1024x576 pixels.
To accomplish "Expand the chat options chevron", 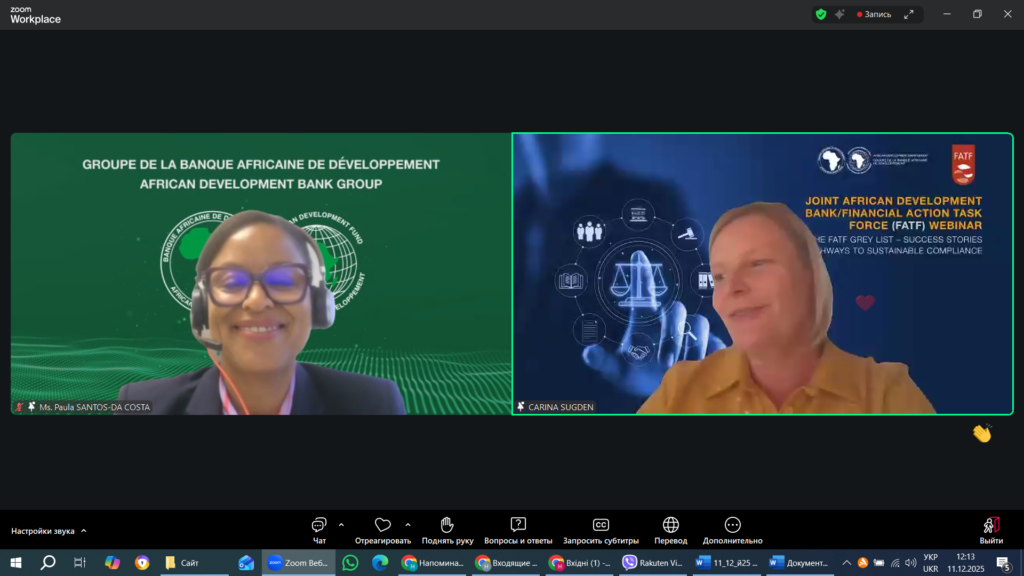I will click(341, 524).
